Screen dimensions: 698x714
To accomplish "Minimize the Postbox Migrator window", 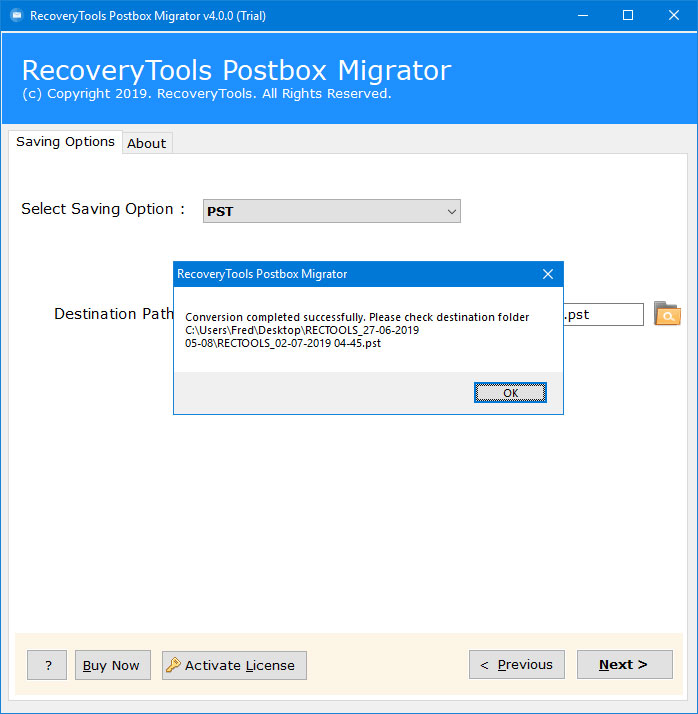I will [x=583, y=15].
